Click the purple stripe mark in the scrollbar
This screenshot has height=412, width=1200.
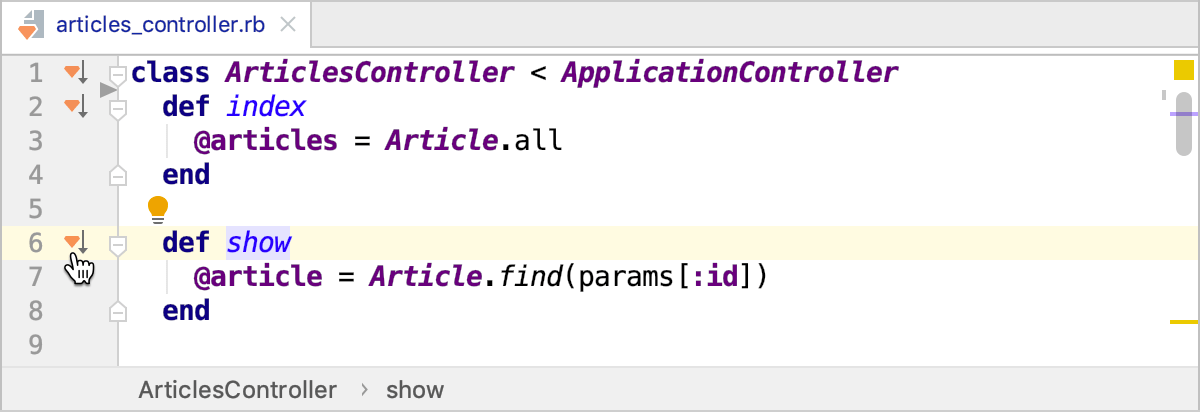1183,114
